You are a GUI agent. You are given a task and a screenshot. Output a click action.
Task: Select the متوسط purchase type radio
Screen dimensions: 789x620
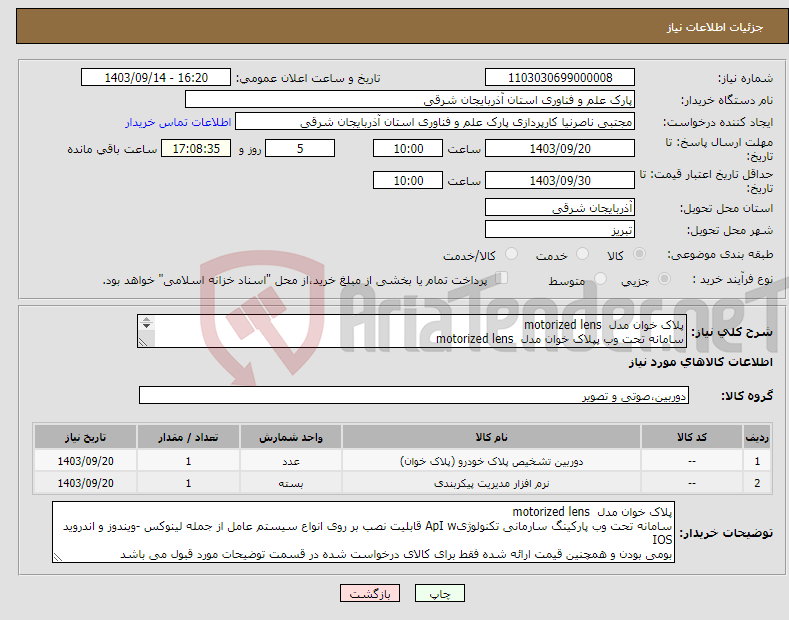pos(600,279)
